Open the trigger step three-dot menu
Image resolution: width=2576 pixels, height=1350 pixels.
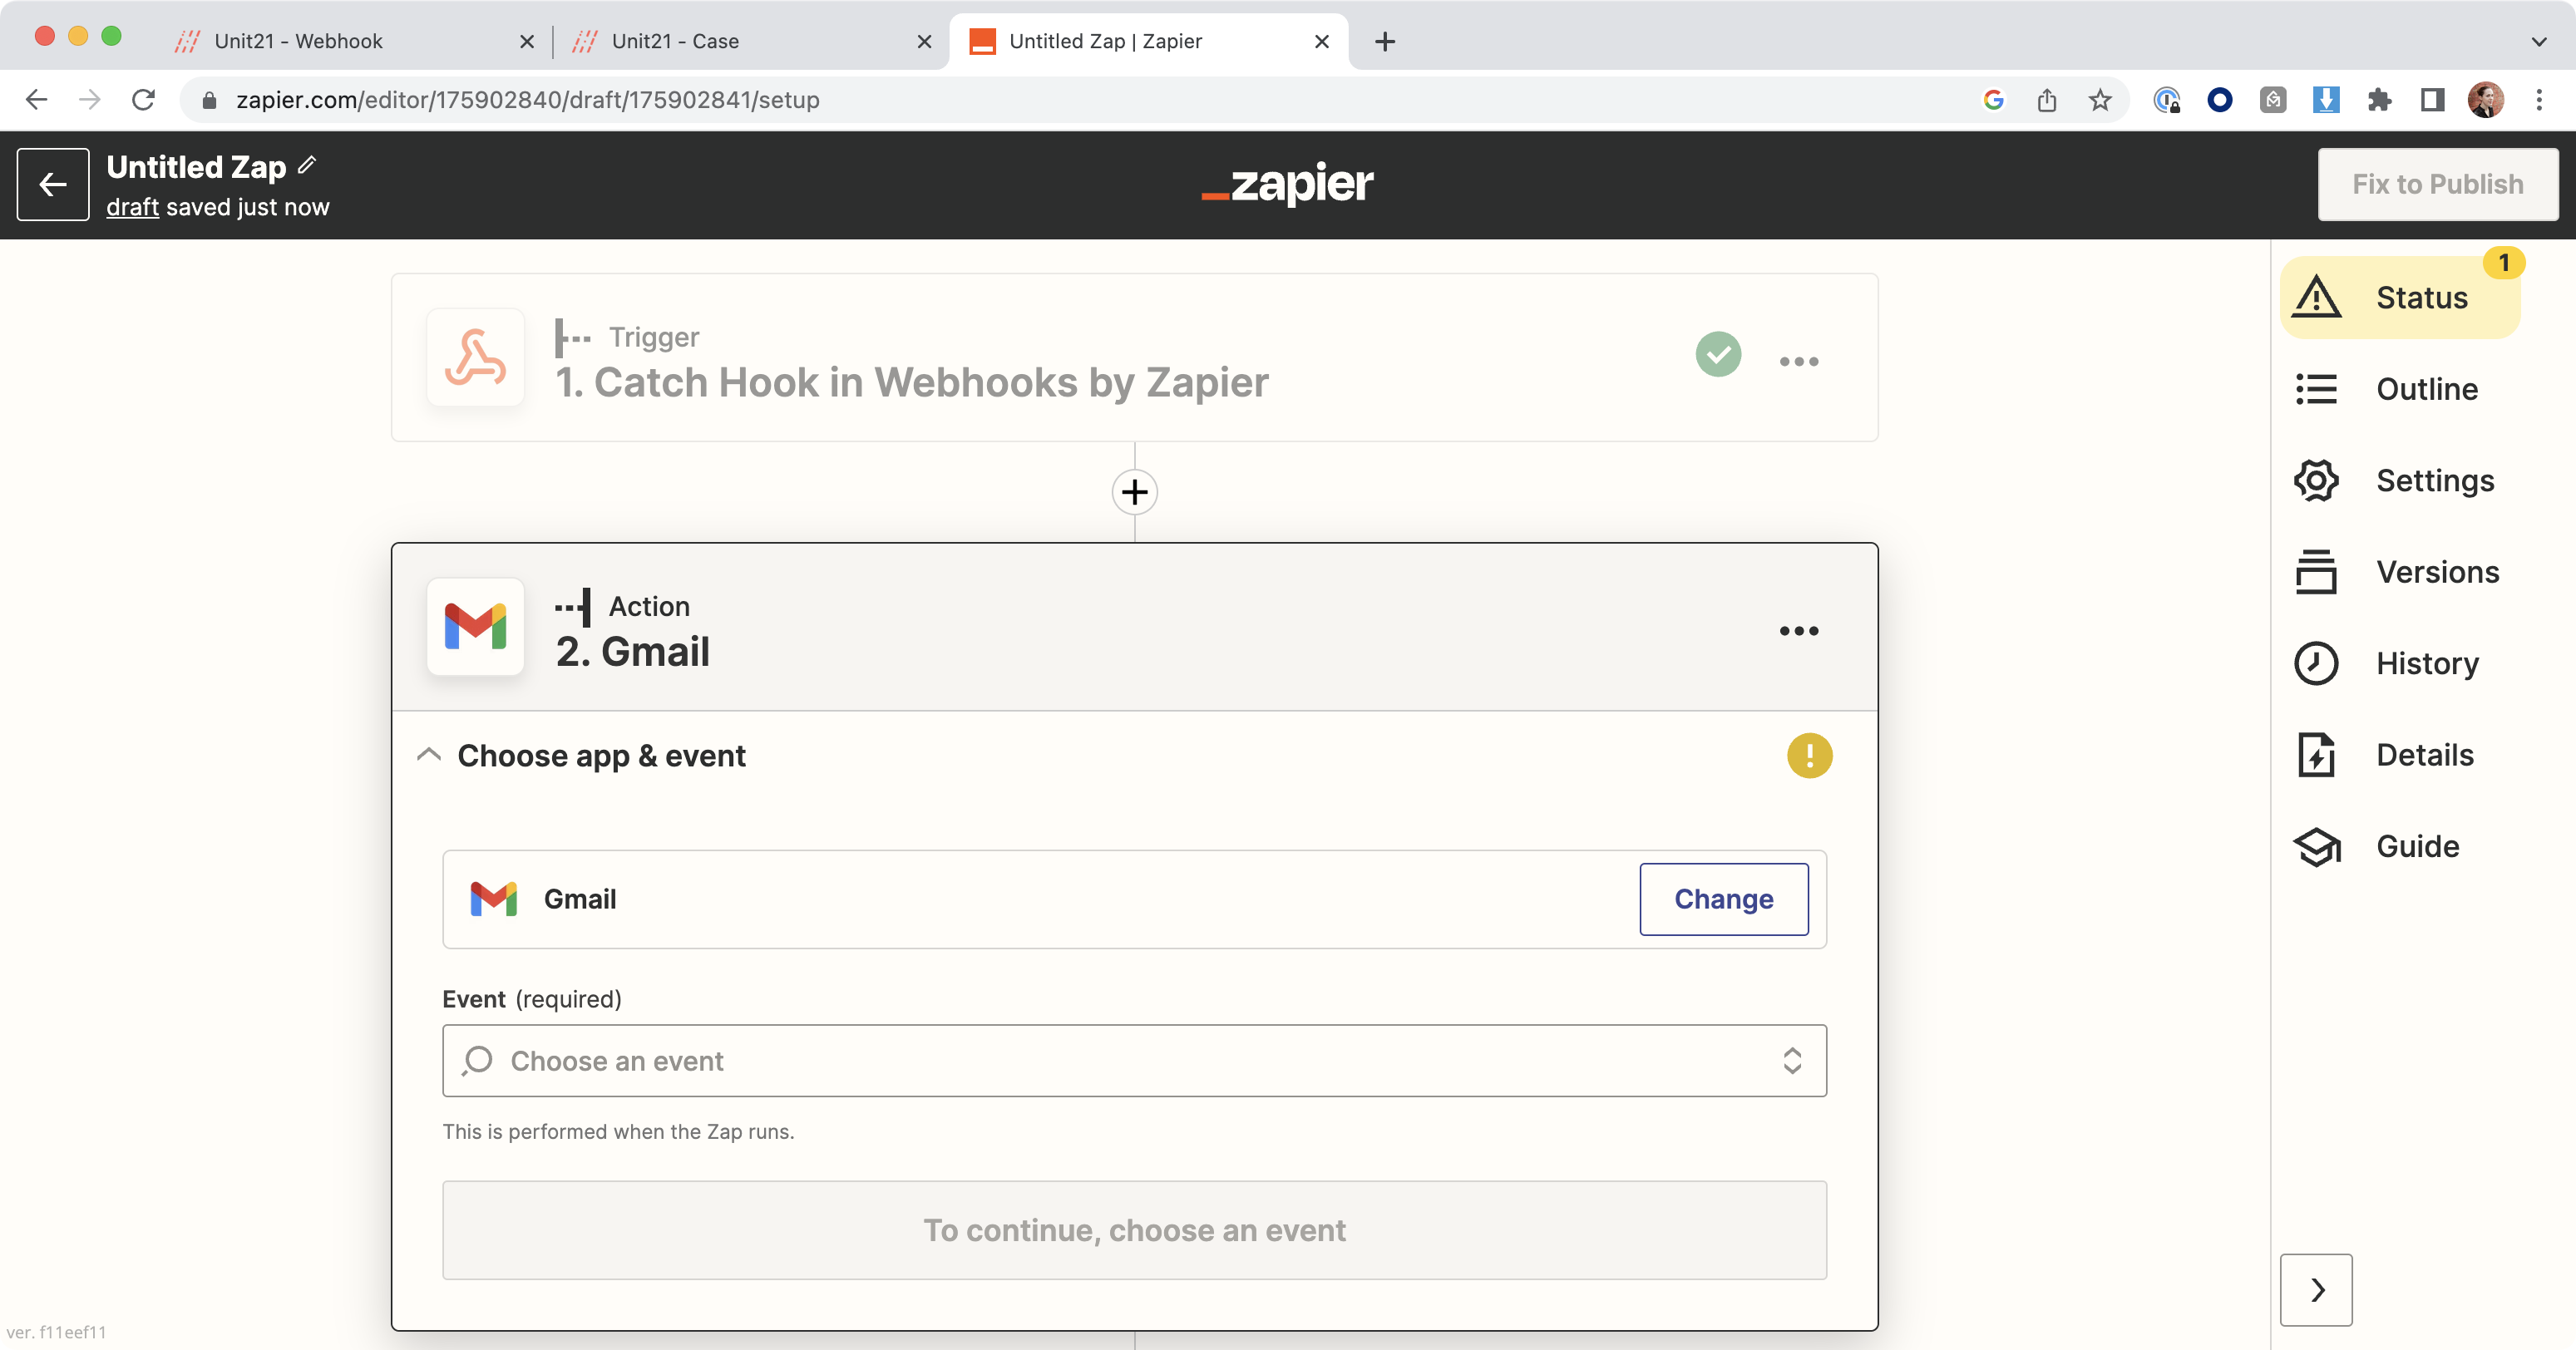coord(1798,362)
